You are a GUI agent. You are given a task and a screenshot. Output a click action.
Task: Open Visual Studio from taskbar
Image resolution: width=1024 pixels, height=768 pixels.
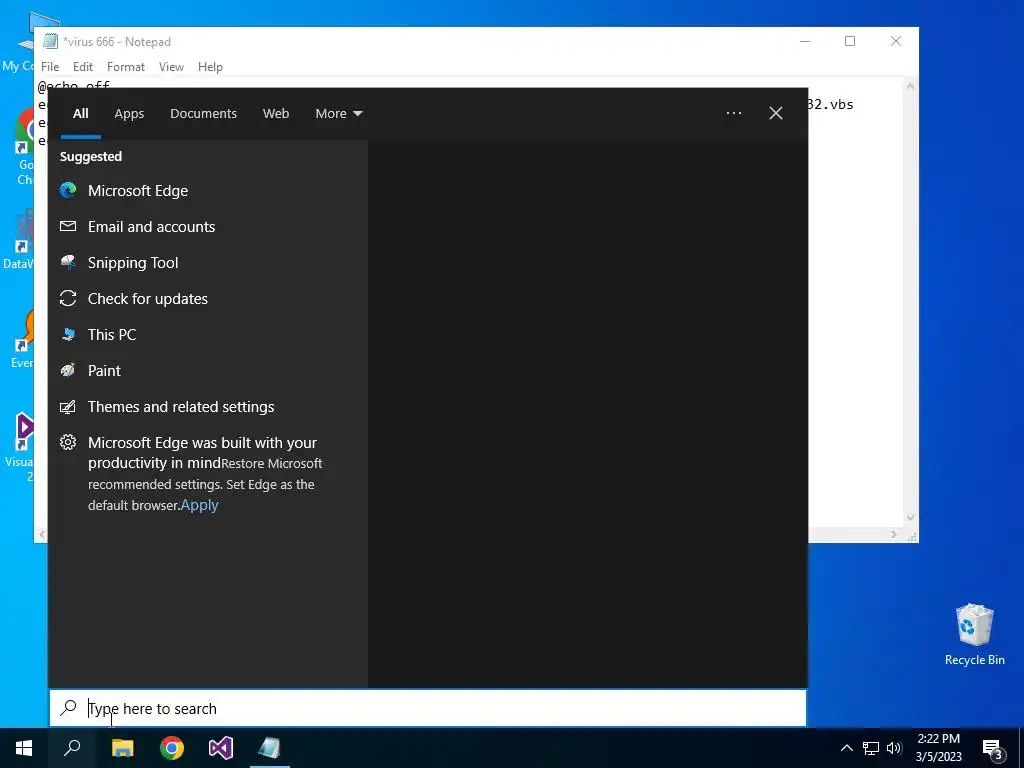[x=221, y=748]
